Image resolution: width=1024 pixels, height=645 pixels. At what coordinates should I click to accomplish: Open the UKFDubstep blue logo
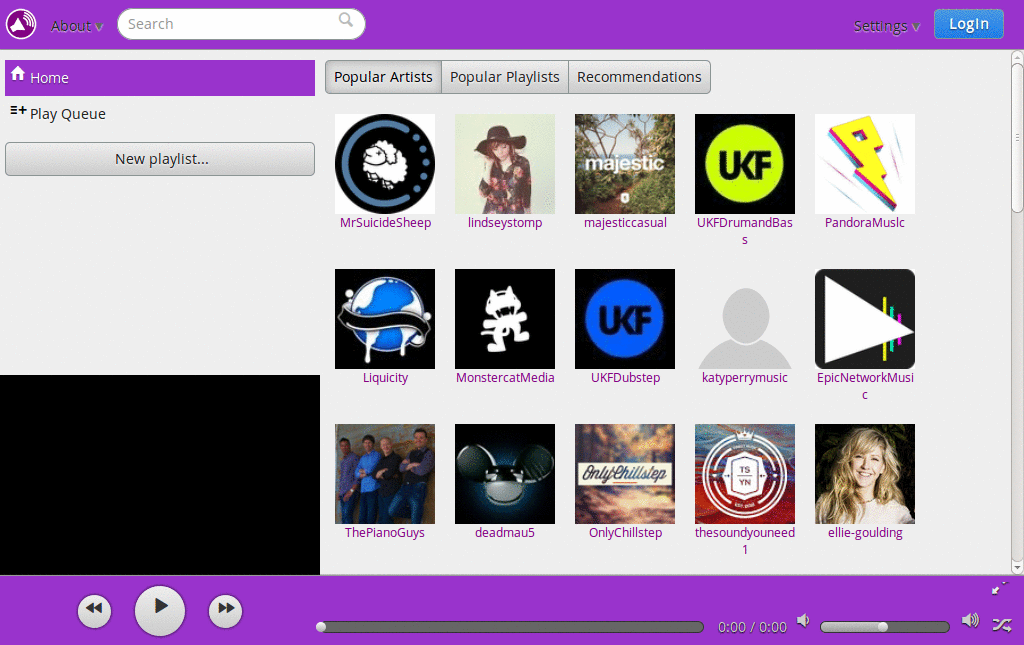point(625,319)
